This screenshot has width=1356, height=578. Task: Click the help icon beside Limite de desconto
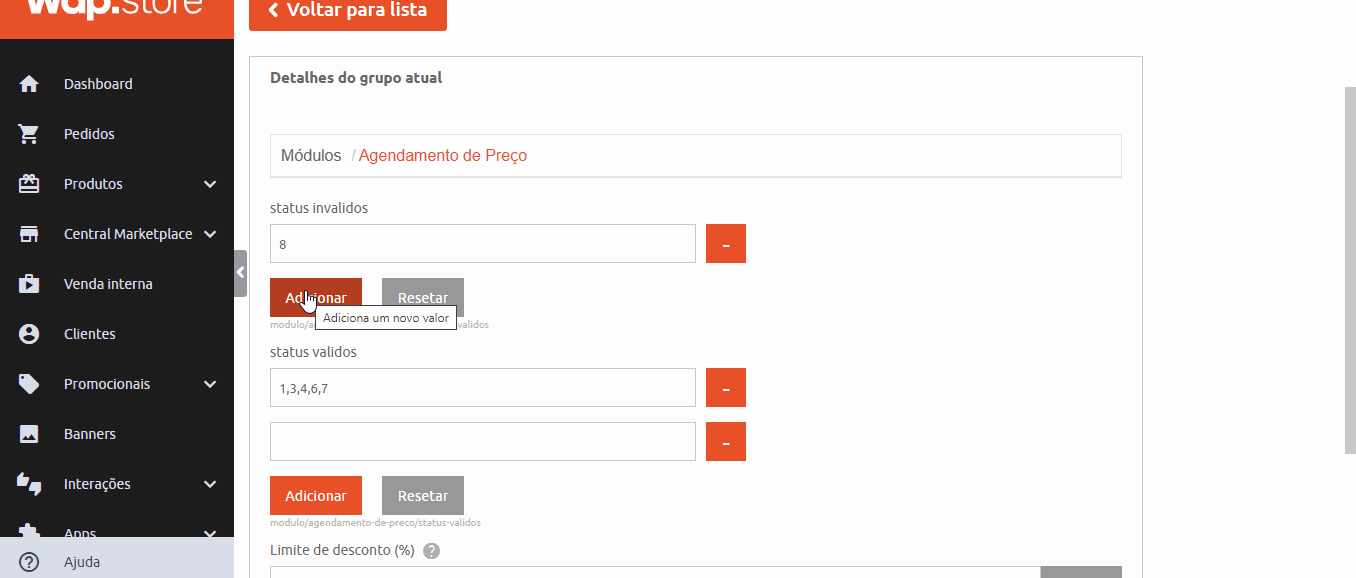[431, 551]
